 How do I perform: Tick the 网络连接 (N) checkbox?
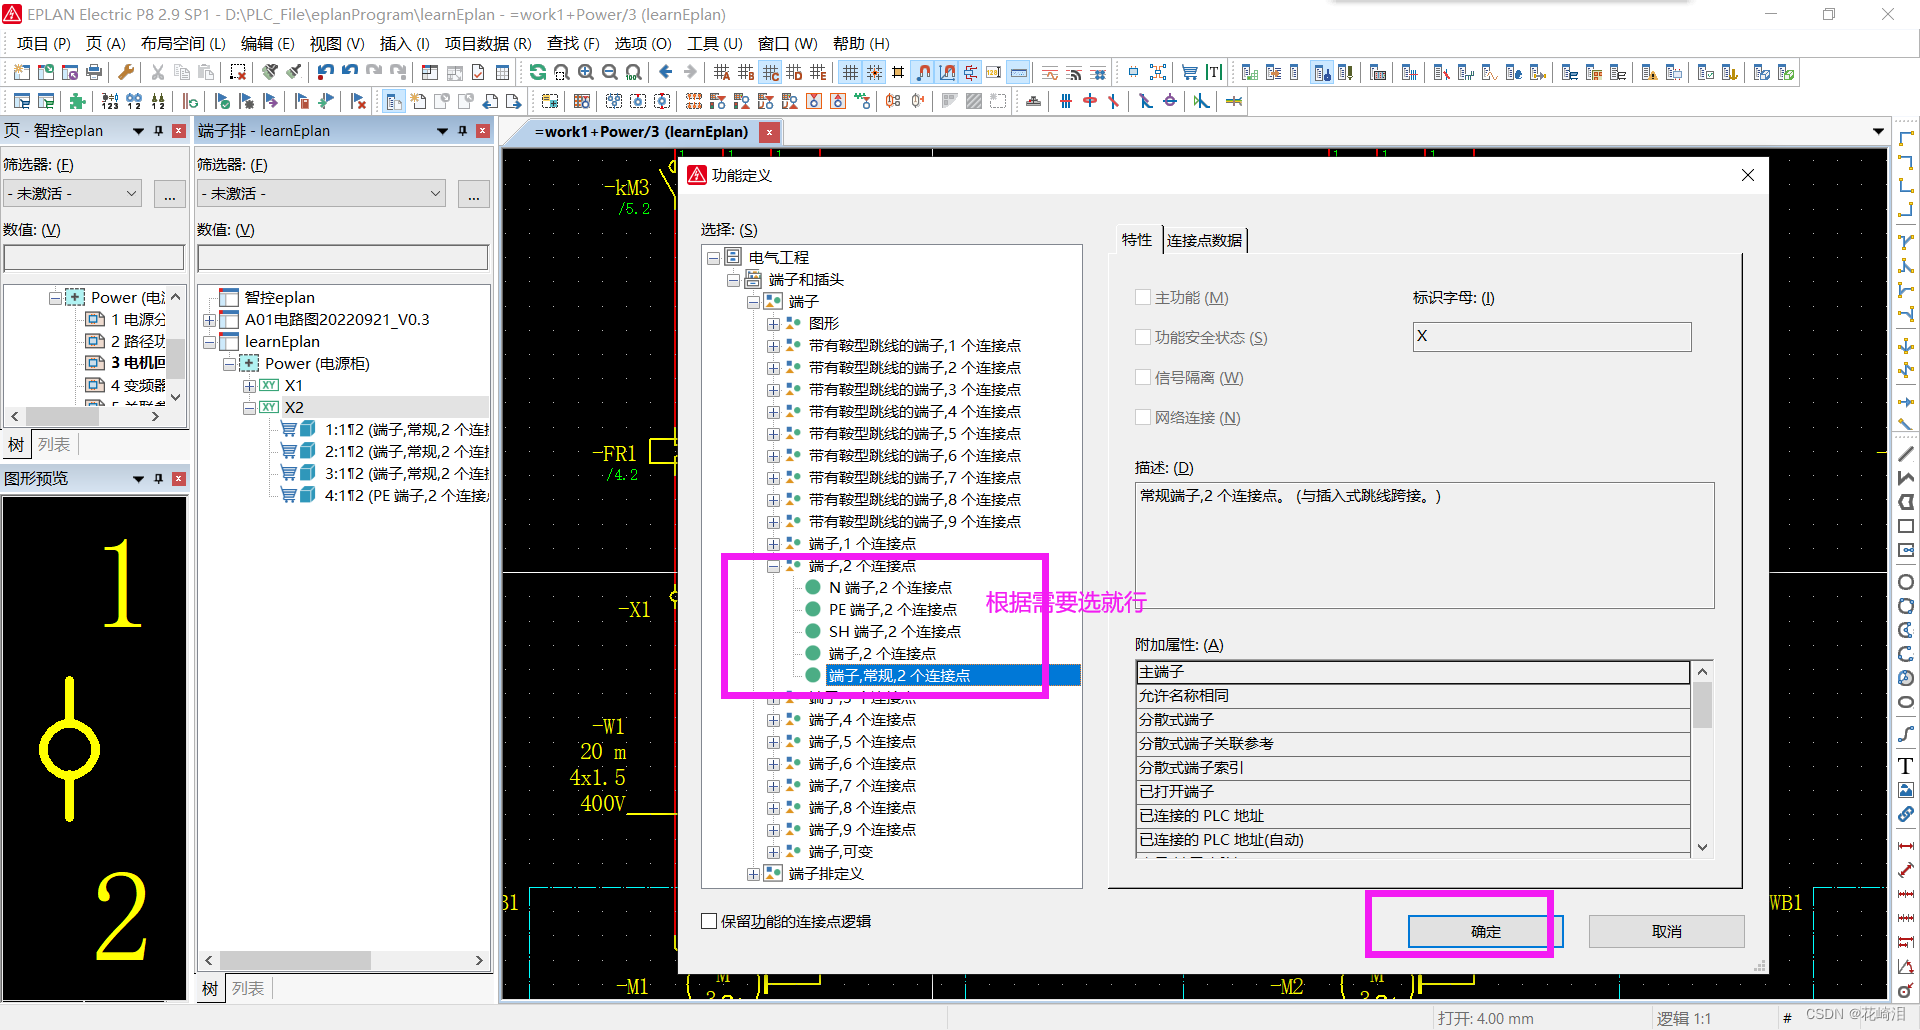tap(1142, 417)
